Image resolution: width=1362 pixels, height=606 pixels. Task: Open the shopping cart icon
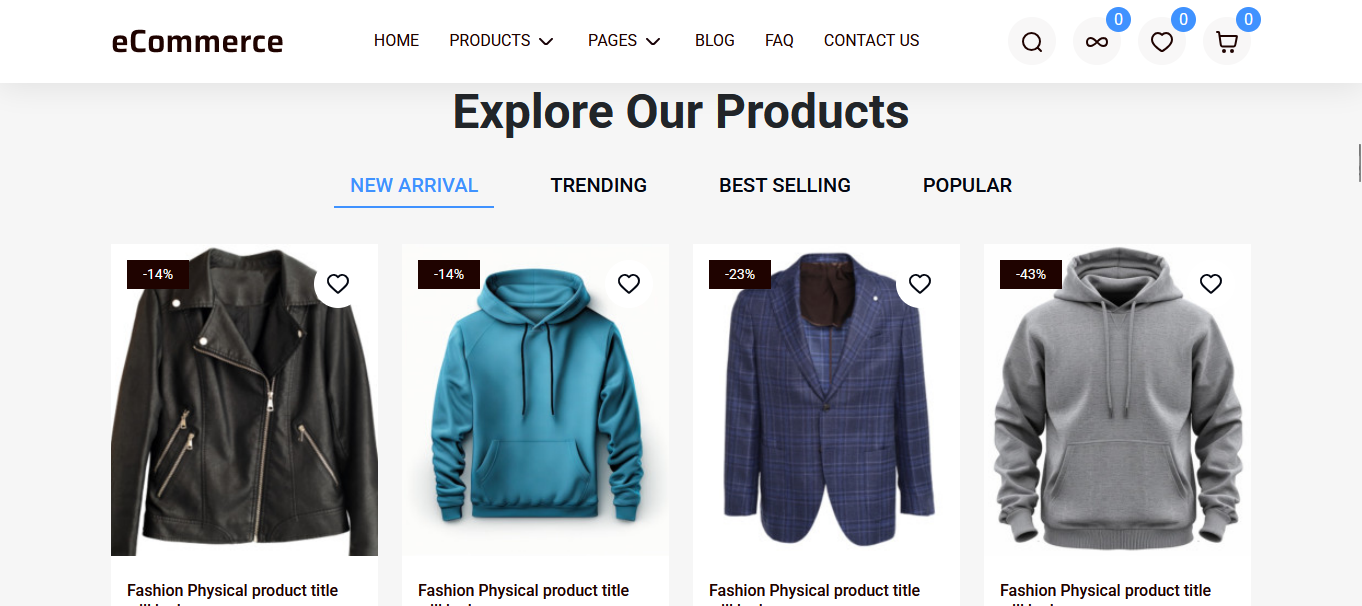1226,42
